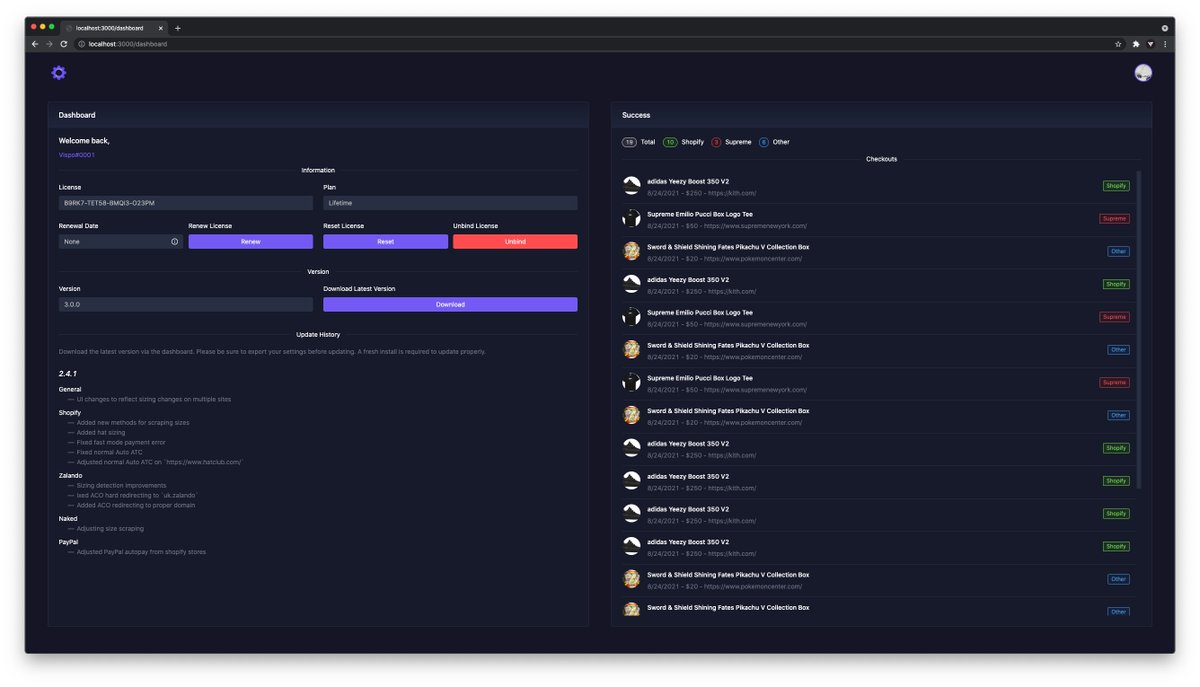The width and height of the screenshot is (1200, 687).
Task: Click the PayPal changelog heading
Action: coord(69,541)
